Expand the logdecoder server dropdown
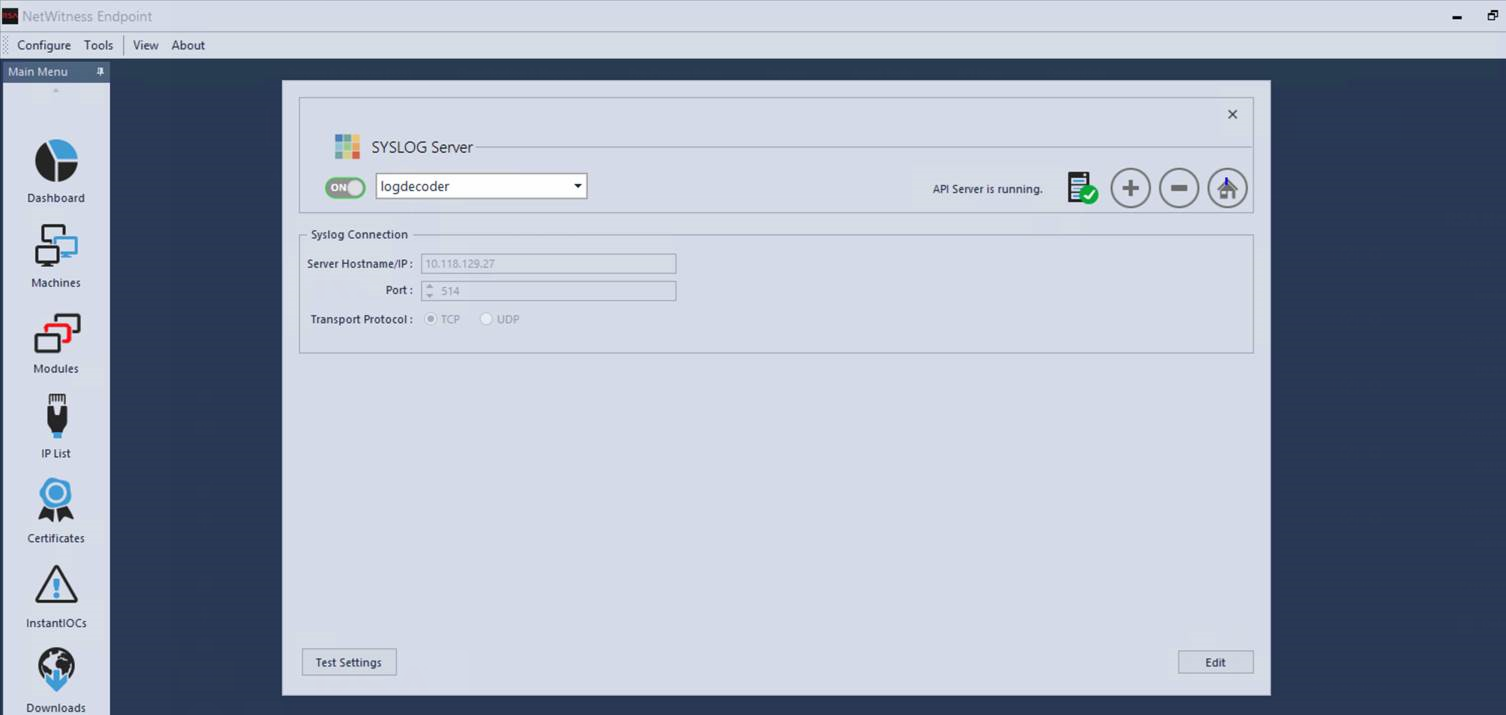This screenshot has width=1506, height=715. 577,186
